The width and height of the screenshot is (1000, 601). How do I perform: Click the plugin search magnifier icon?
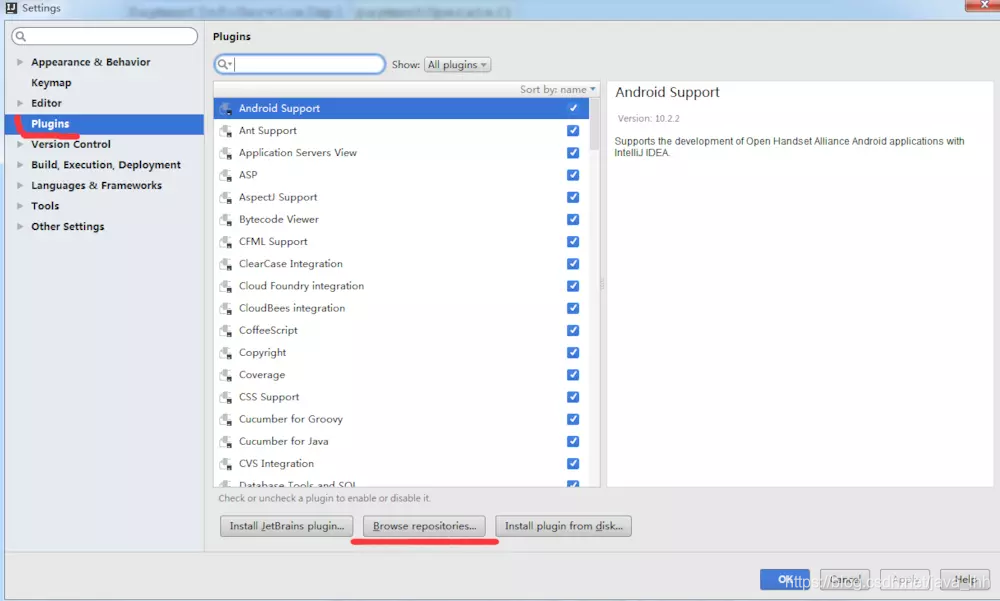point(223,64)
